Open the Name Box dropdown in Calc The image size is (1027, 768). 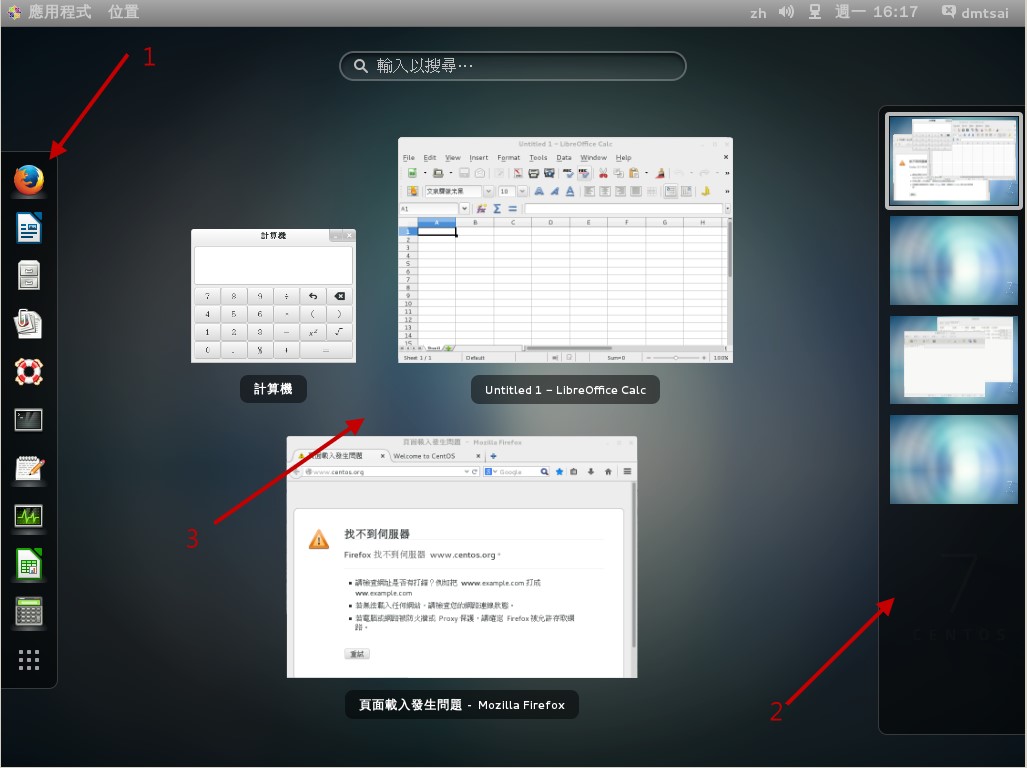tap(466, 208)
